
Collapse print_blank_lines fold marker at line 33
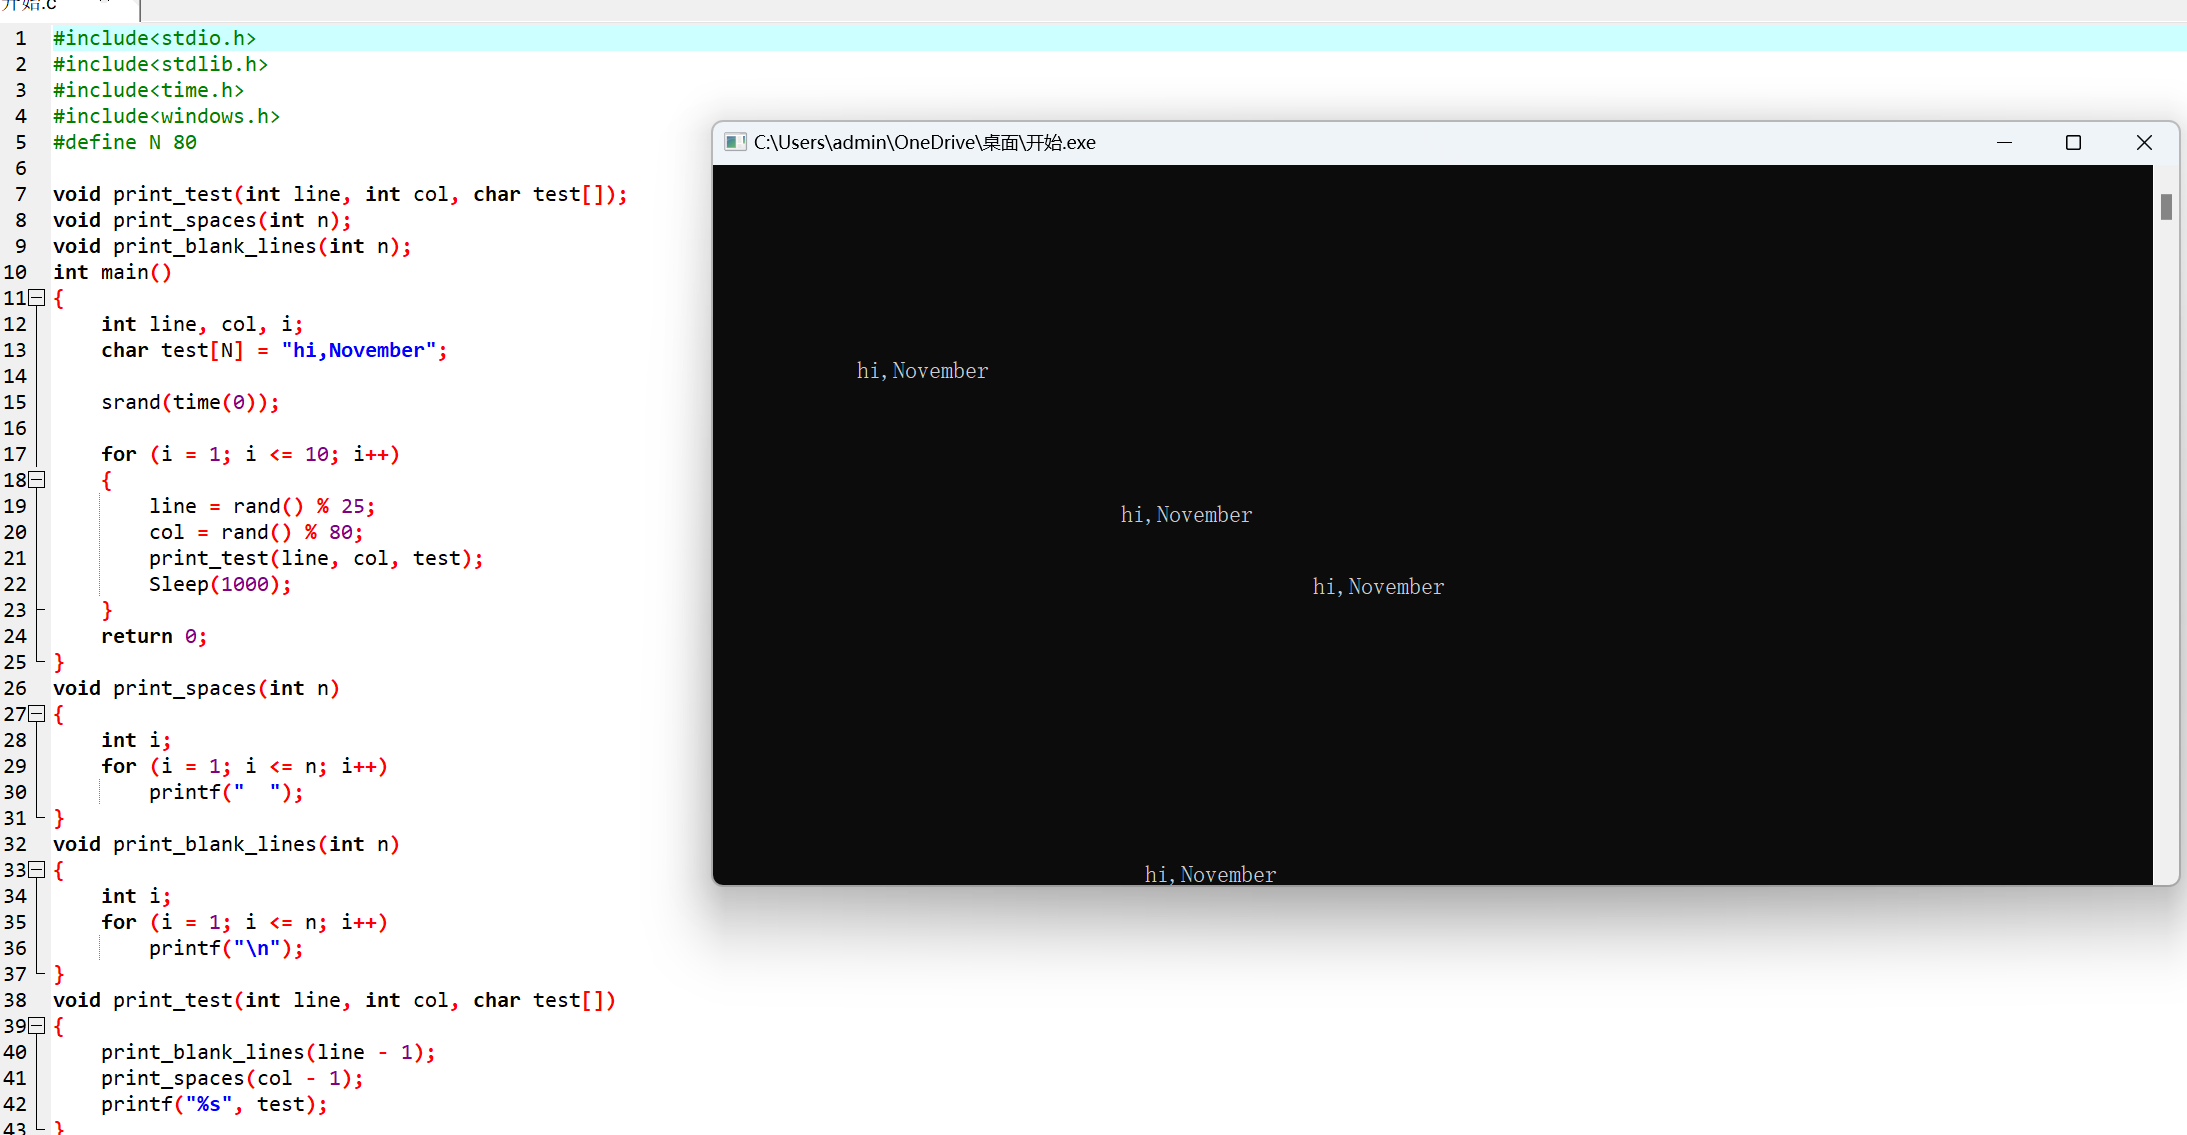pos(37,869)
